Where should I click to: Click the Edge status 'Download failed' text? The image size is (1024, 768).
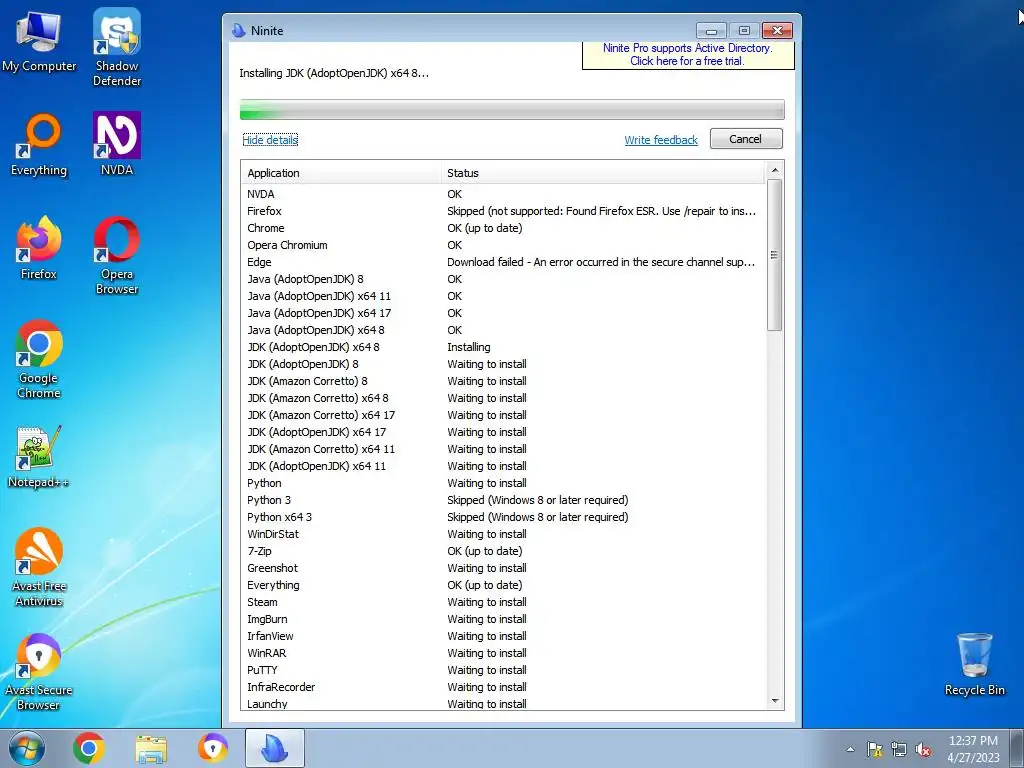click(601, 262)
